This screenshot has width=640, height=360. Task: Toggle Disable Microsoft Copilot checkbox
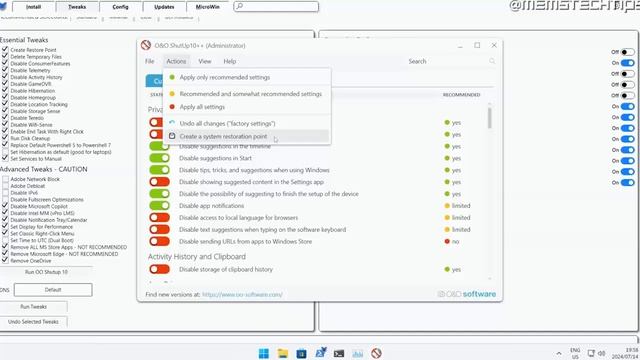point(5,206)
